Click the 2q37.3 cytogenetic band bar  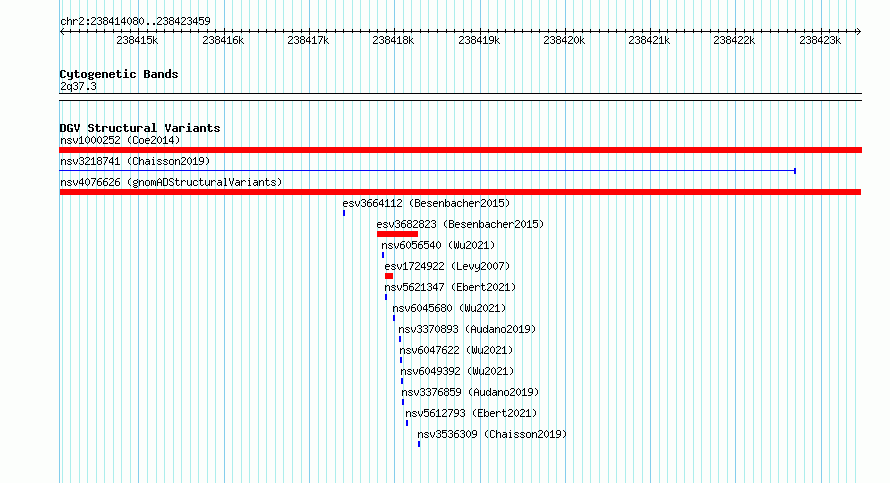click(x=460, y=97)
